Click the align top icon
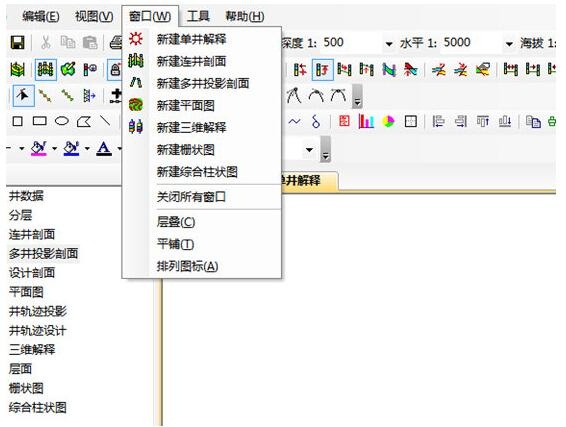Viewport: 566px width, 427px height. tap(483, 121)
